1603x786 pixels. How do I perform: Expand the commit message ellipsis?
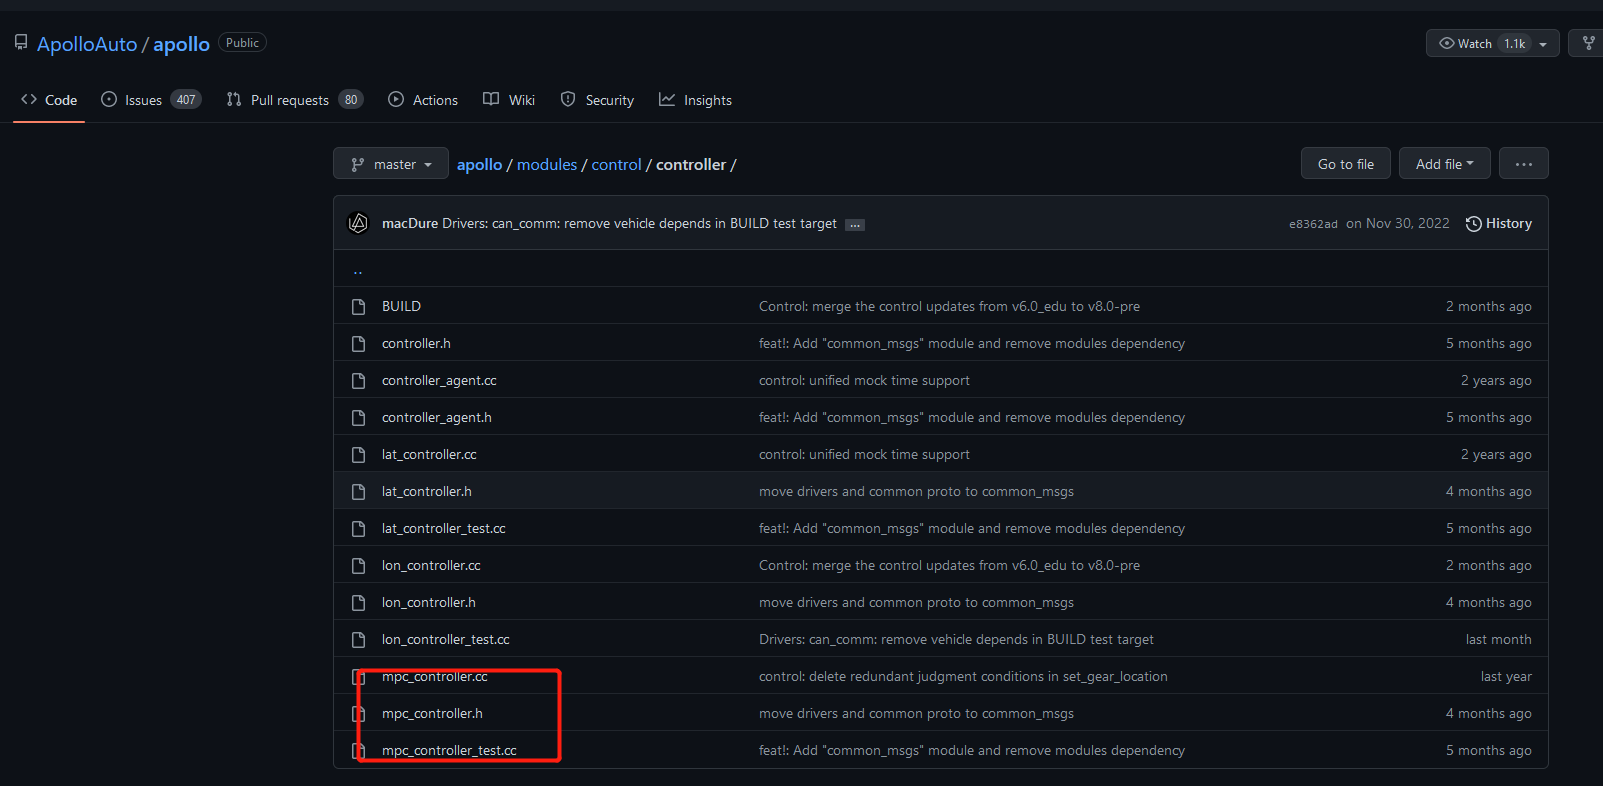tap(855, 225)
